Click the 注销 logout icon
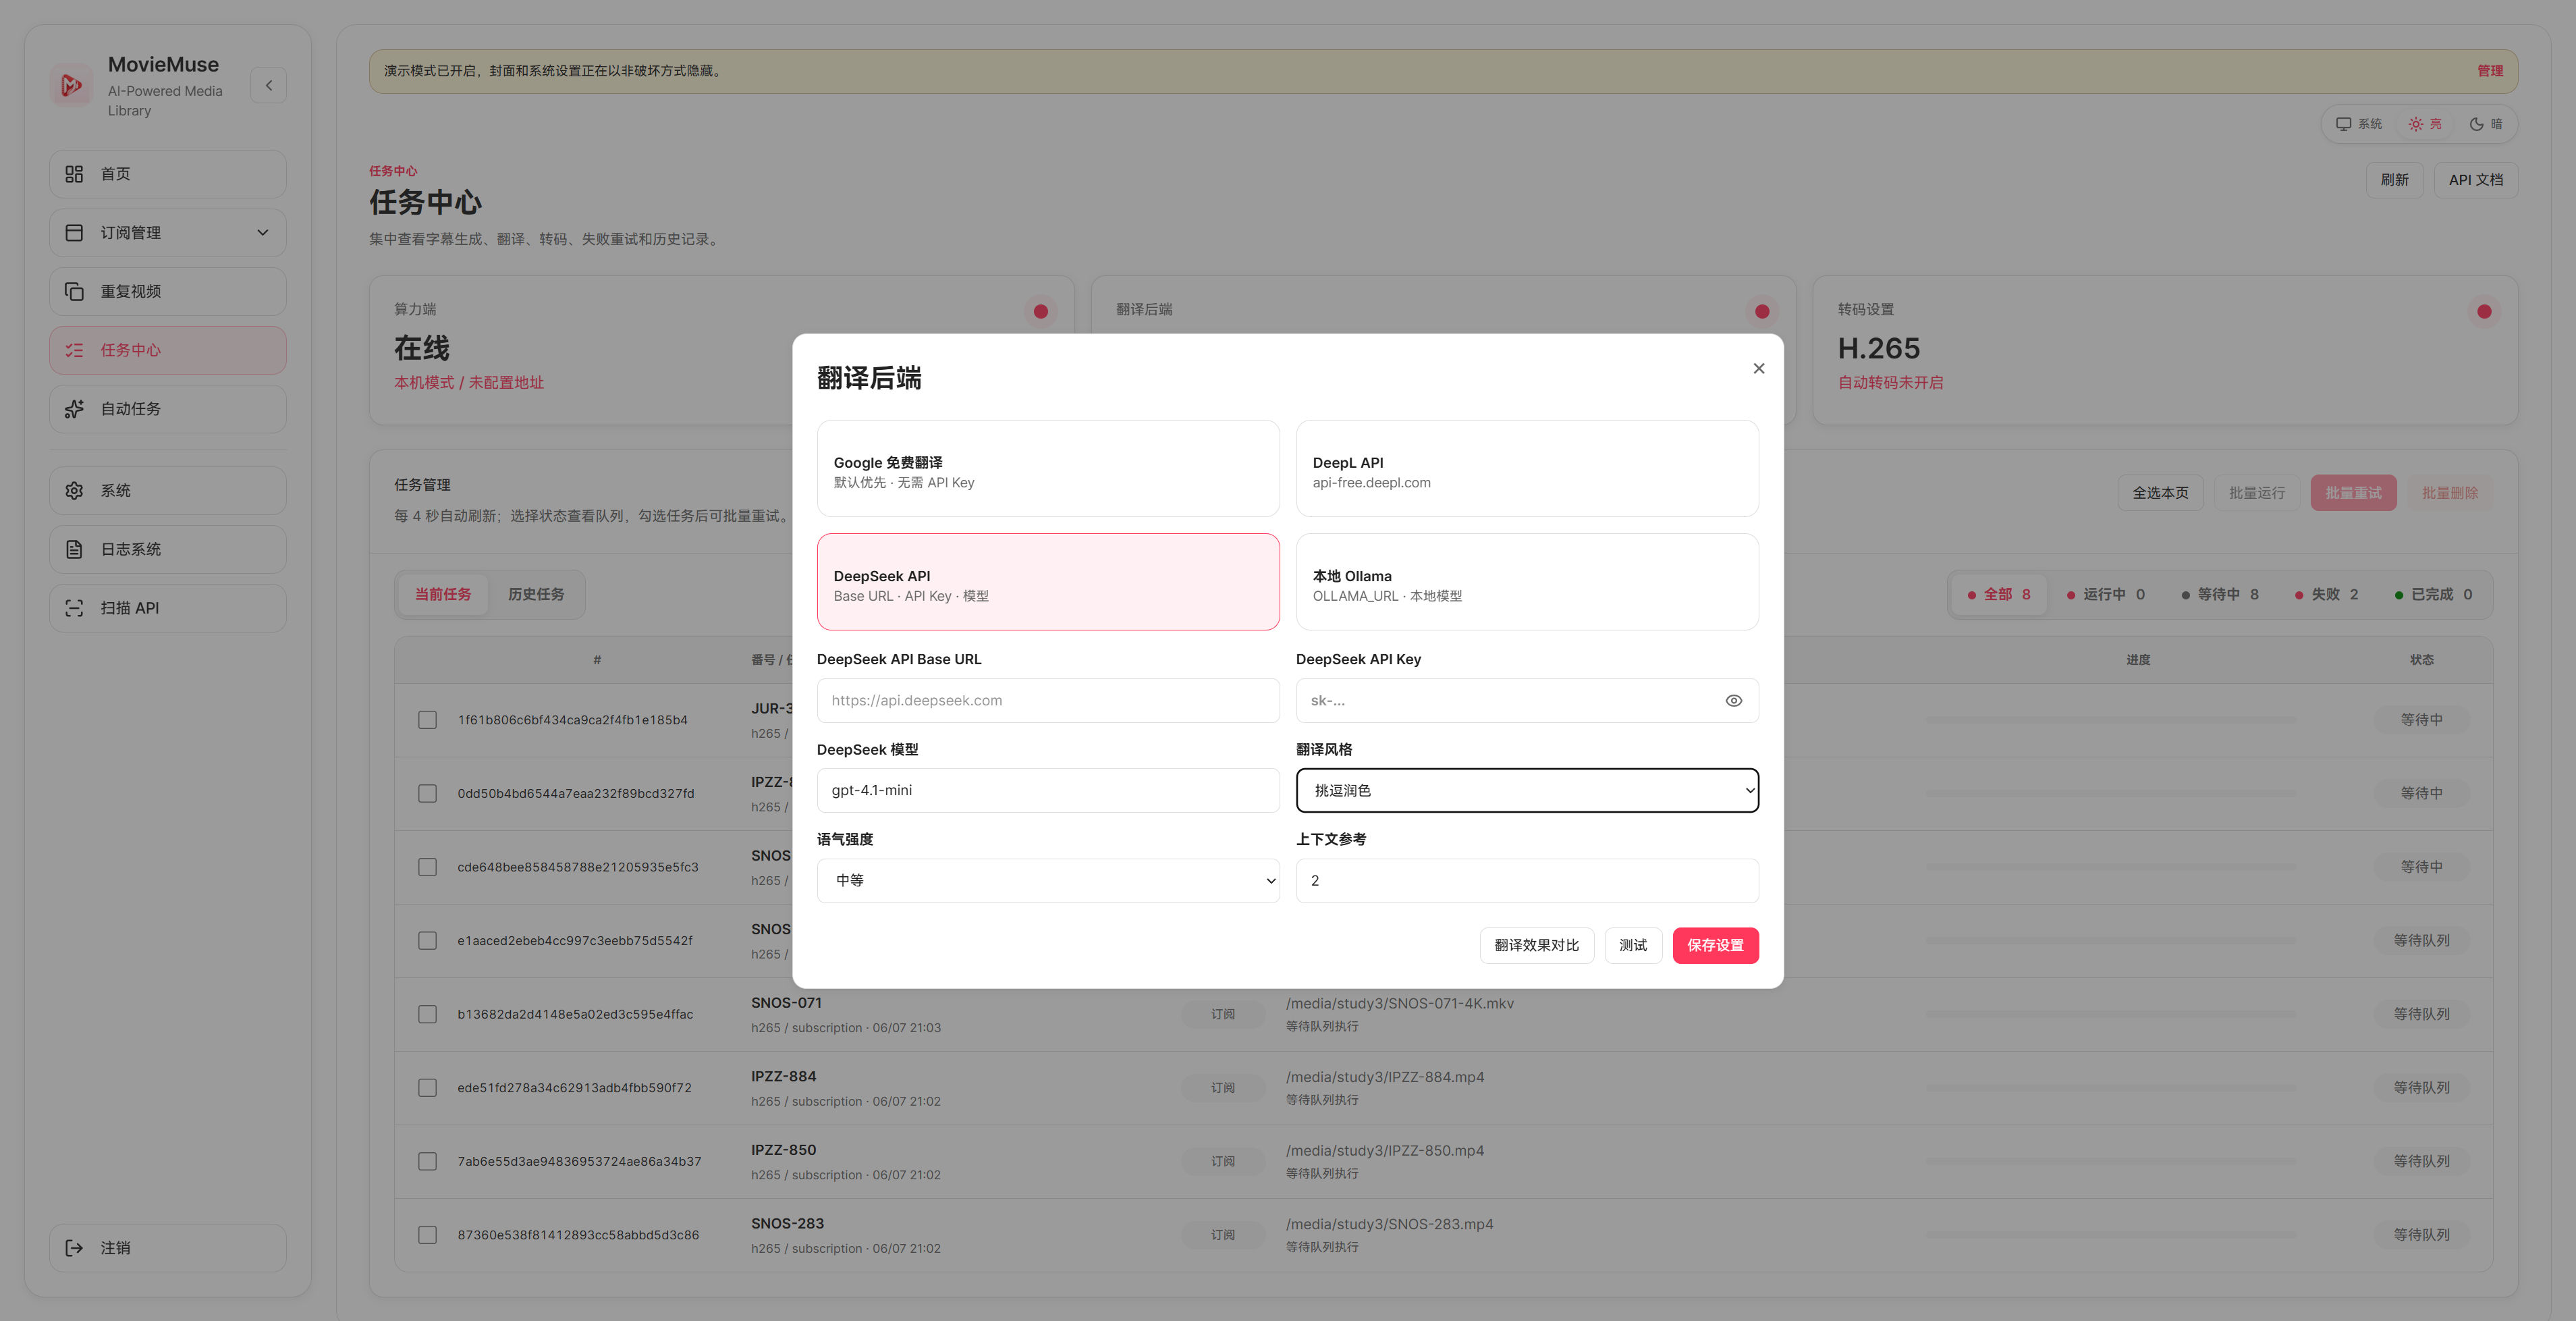This screenshot has height=1321, width=2576. coord(74,1248)
